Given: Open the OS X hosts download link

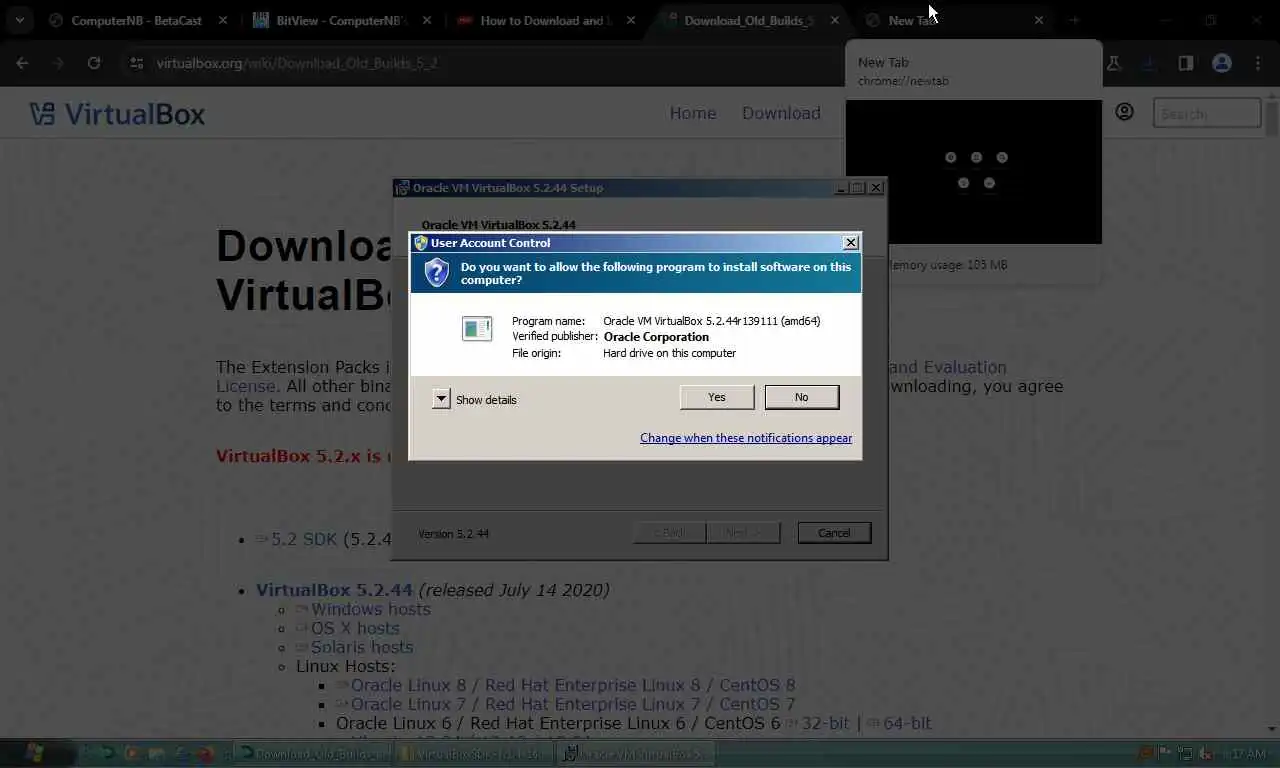Looking at the screenshot, I should [355, 628].
